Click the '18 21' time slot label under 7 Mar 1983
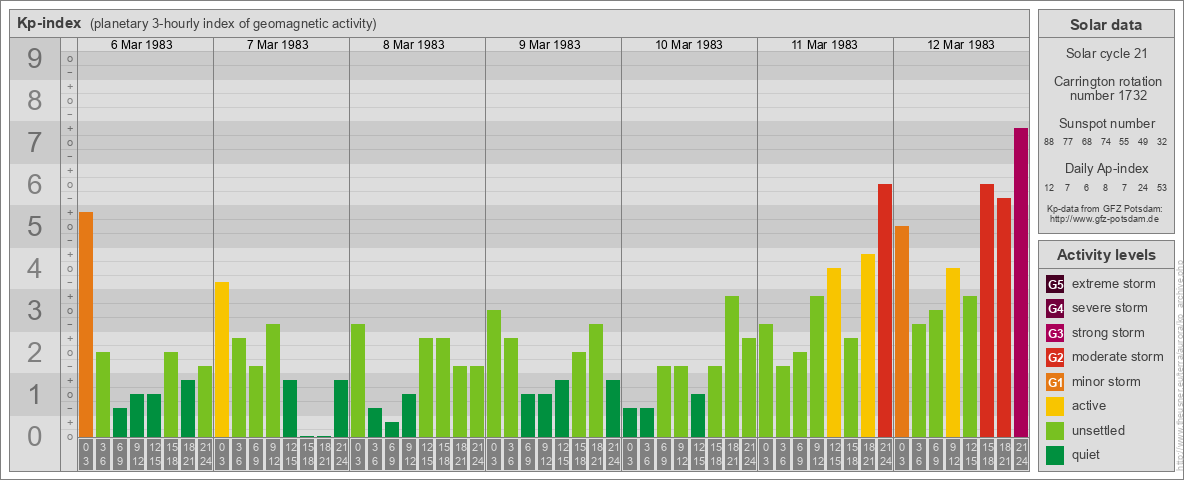1184x480 pixels. tap(324, 454)
